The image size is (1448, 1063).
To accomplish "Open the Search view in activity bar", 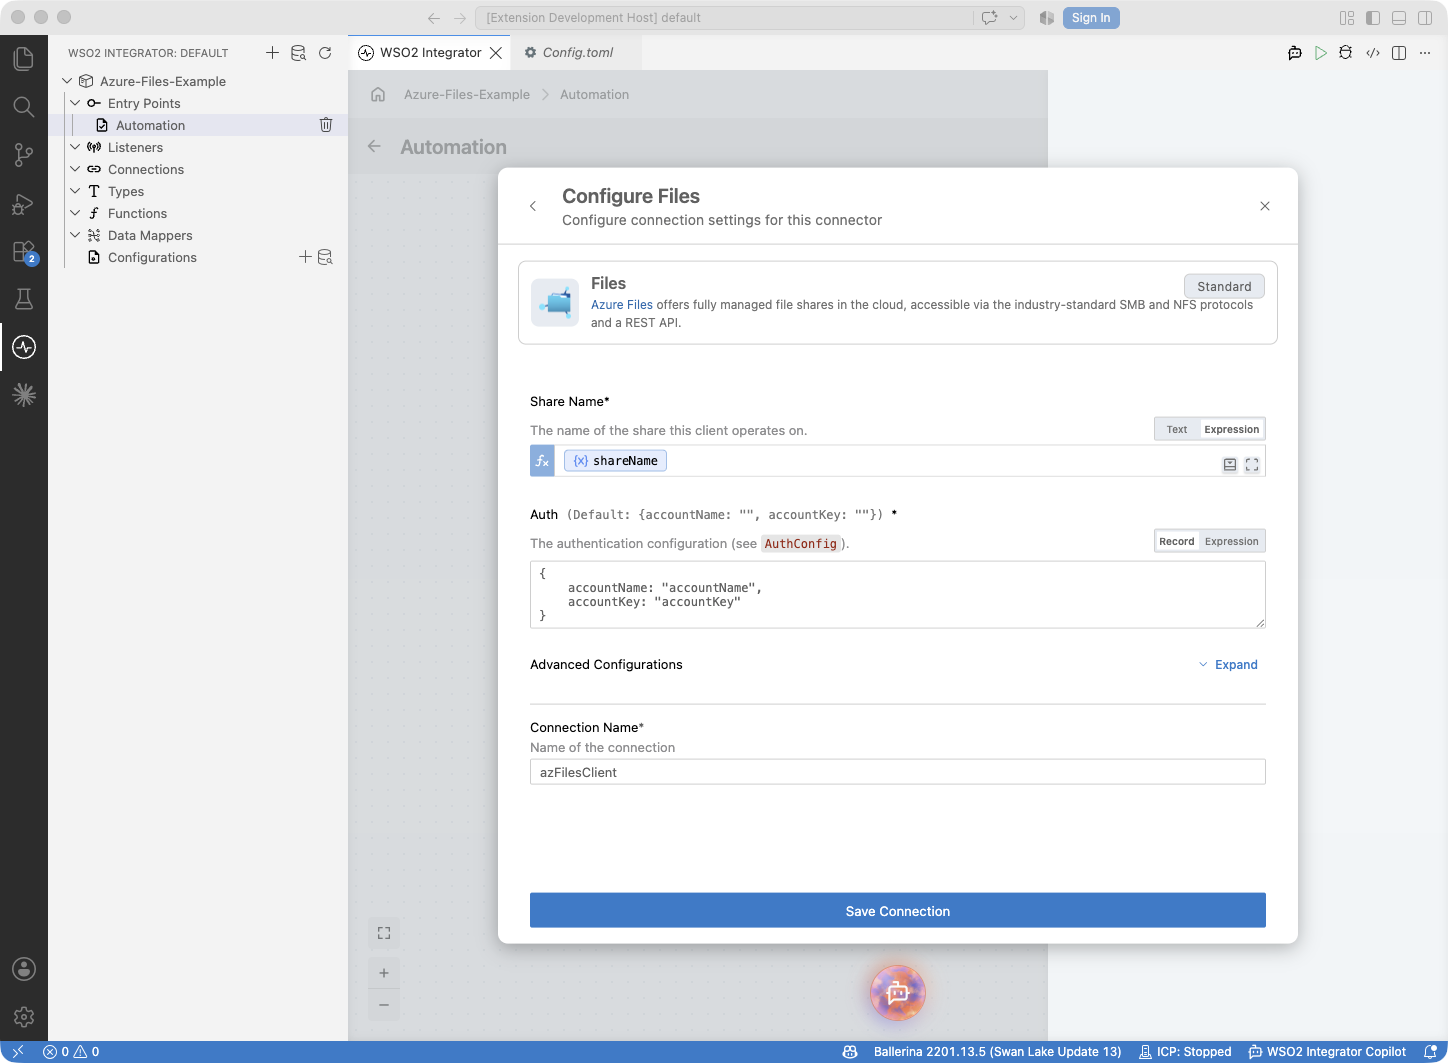I will (24, 106).
